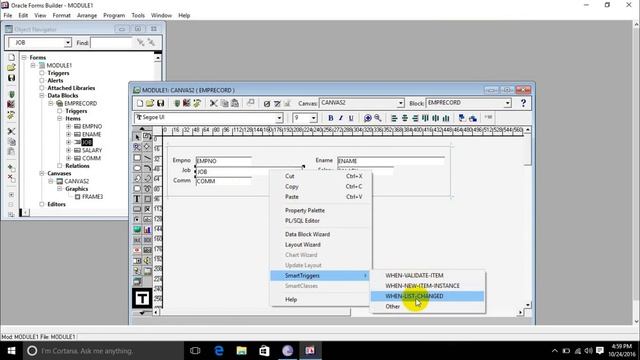Click Run Form icon in CANVAS2 toolbar
This screenshot has width=640, height=360.
pos(177,103)
